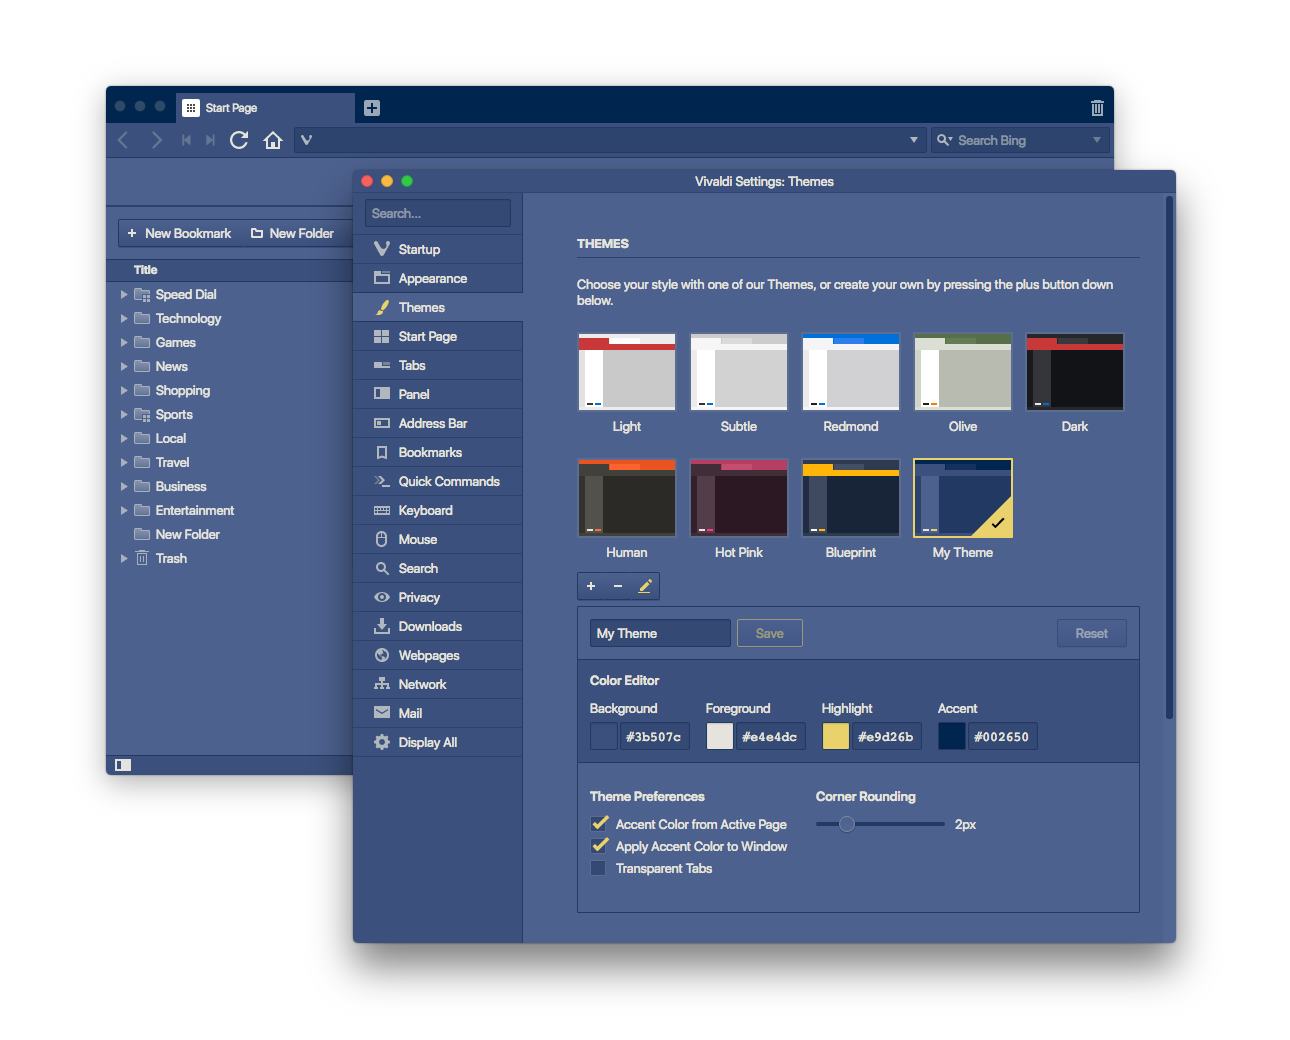1290x1040 pixels.
Task: Enable Transparent Tabs checkbox
Action: (598, 868)
